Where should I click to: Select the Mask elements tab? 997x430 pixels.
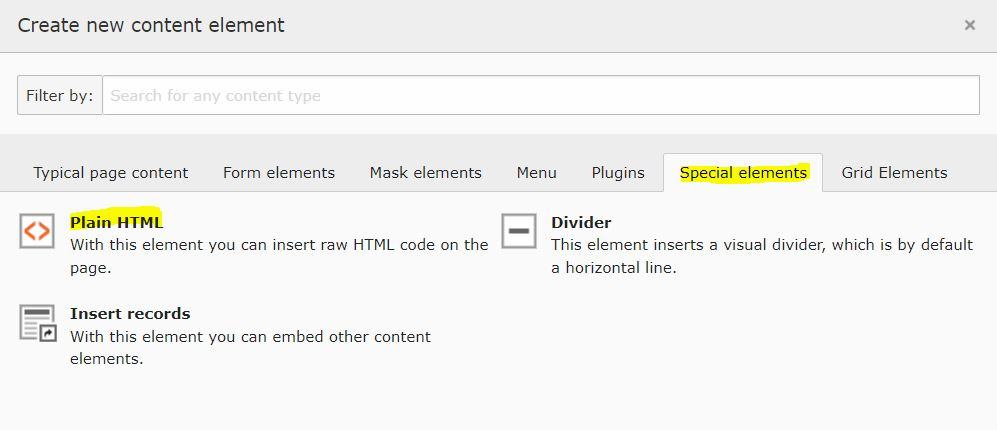425,173
